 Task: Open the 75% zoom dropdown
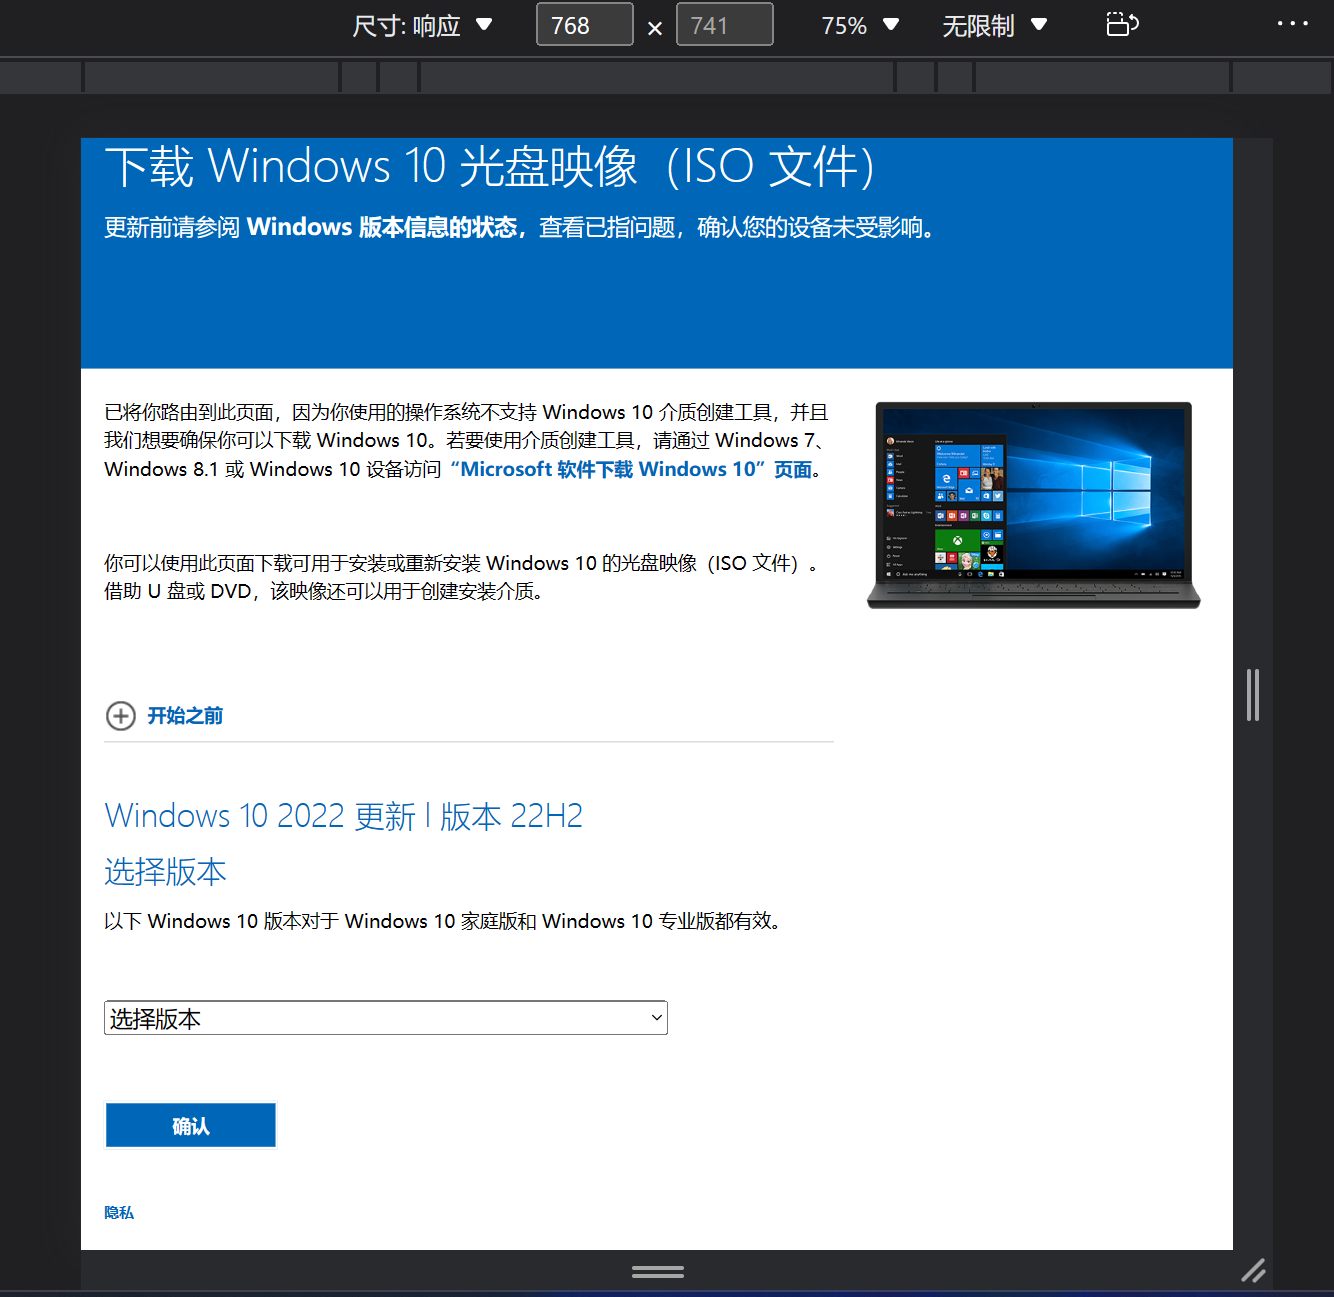pos(860,25)
